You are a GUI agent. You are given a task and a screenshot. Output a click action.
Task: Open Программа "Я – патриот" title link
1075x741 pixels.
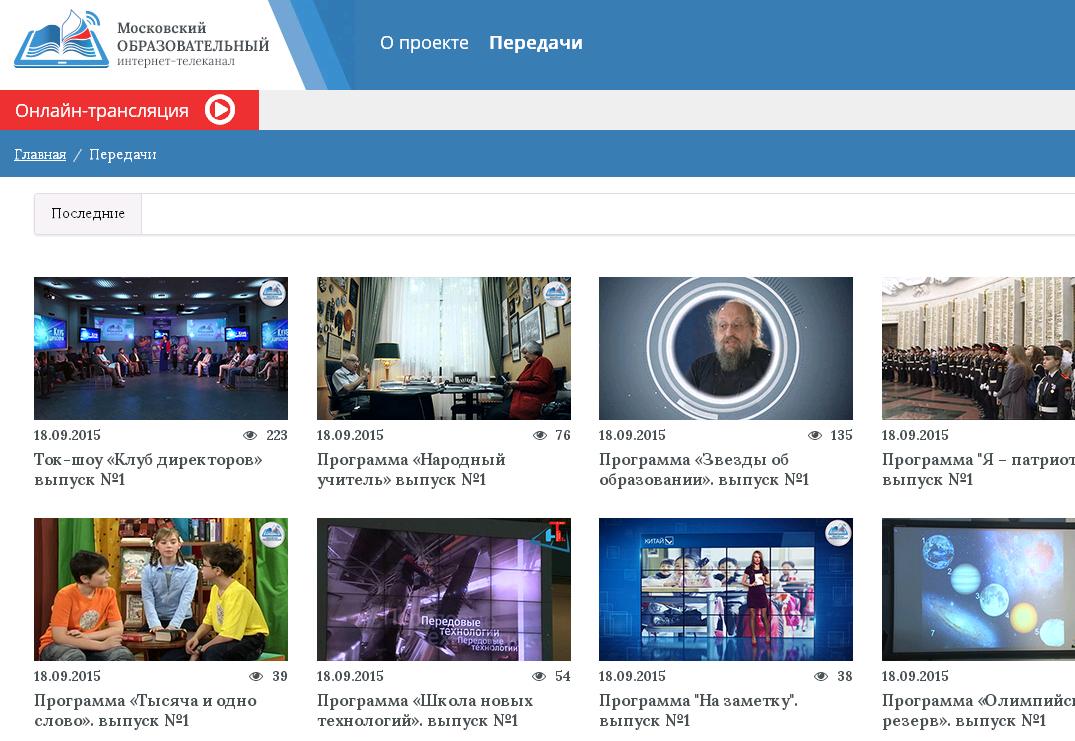tap(978, 470)
